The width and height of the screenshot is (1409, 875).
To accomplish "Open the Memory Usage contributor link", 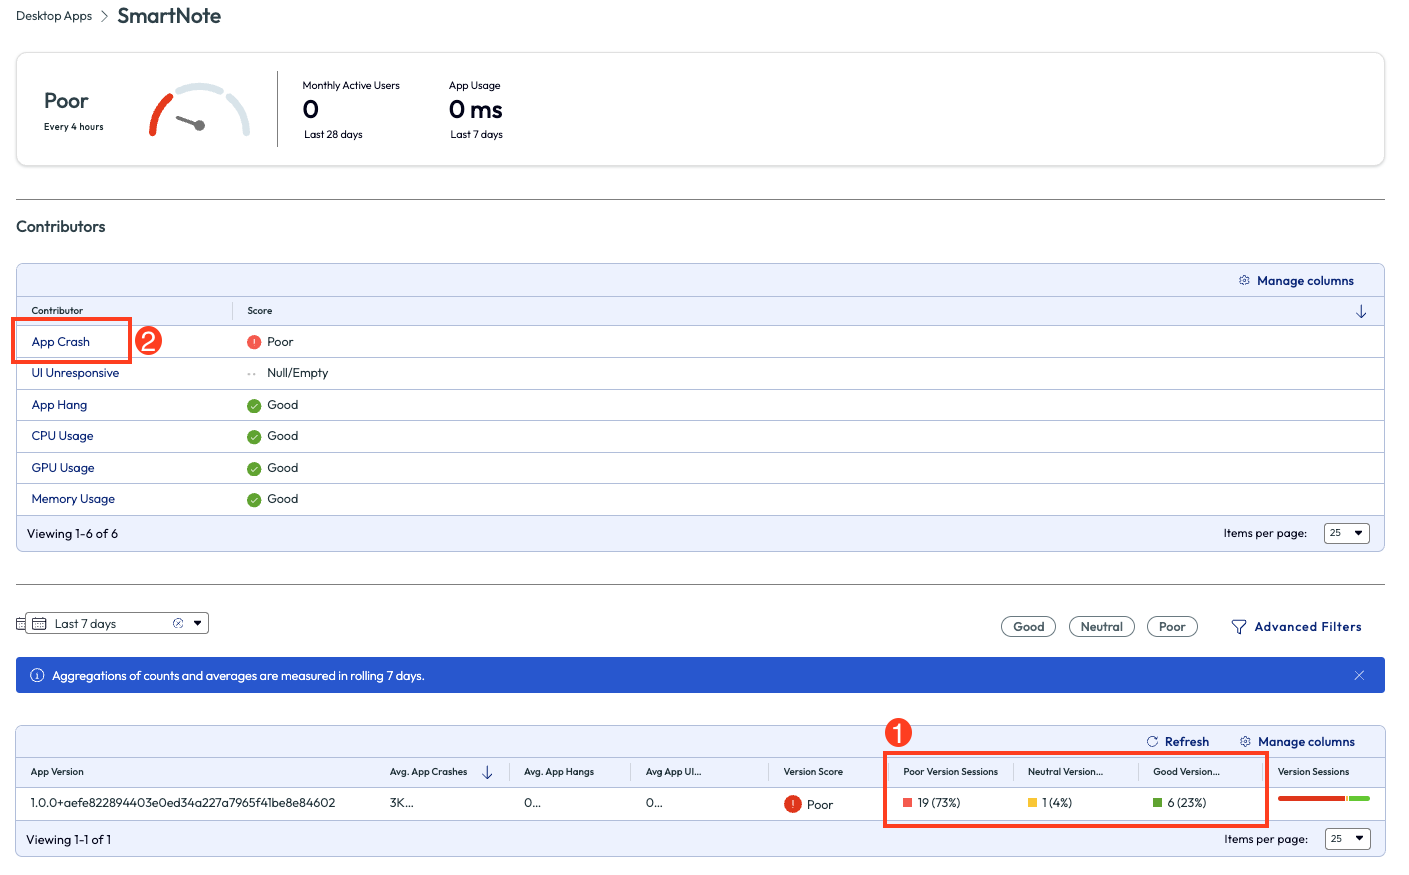I will 72,498.
